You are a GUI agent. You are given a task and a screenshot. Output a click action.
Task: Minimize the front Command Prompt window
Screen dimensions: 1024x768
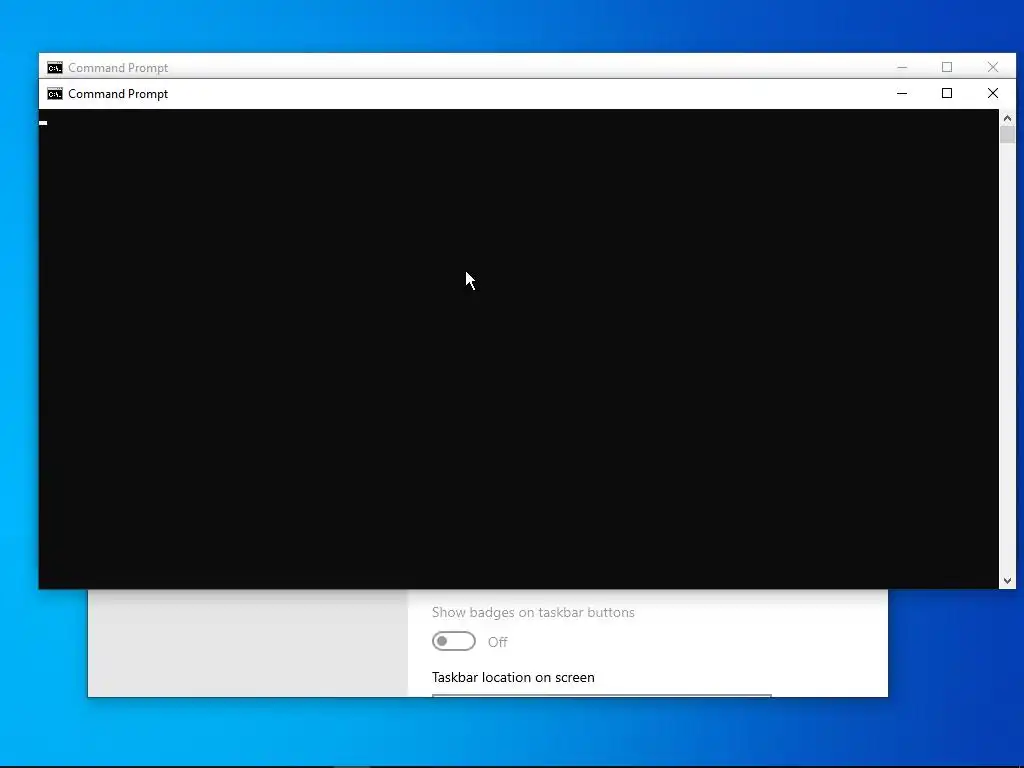click(x=902, y=93)
